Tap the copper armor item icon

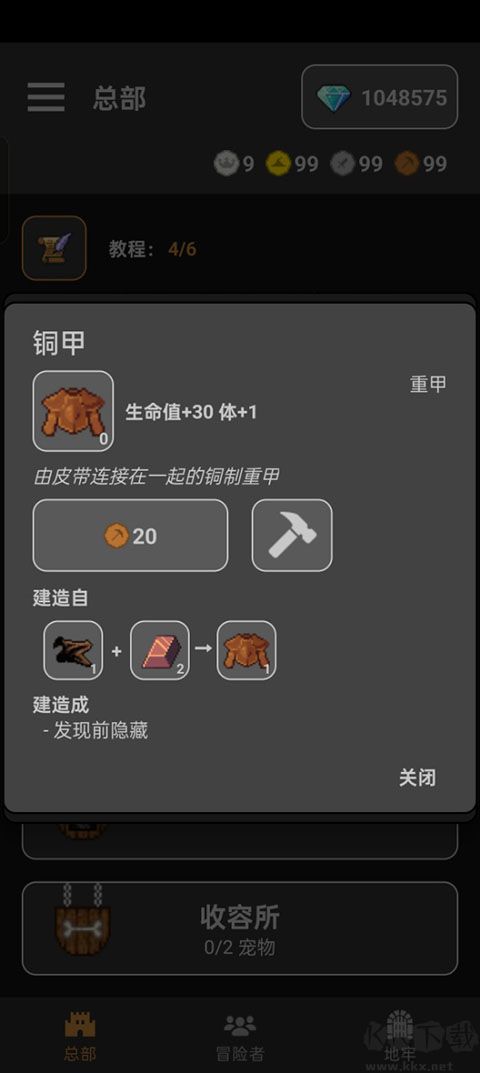pos(73,411)
